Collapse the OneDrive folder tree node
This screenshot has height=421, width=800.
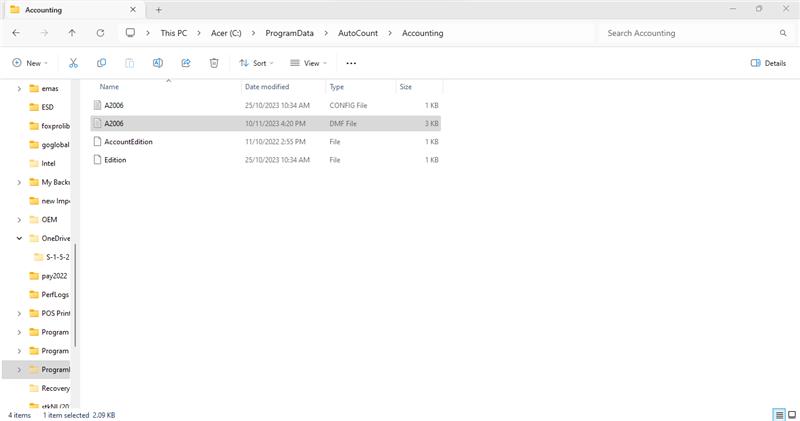coord(19,238)
